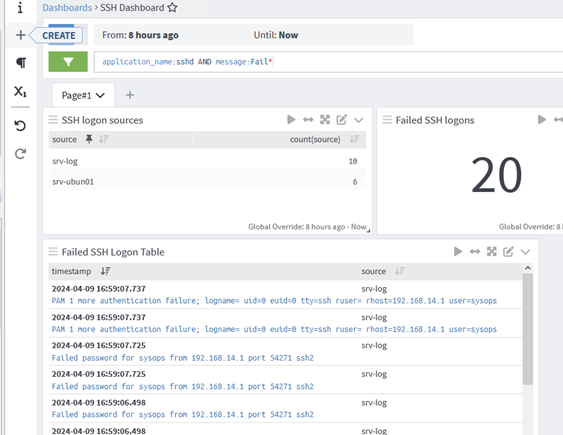The image size is (563, 435).
Task: Select the srv-ubun01 row in sources
Action: [x=207, y=182]
